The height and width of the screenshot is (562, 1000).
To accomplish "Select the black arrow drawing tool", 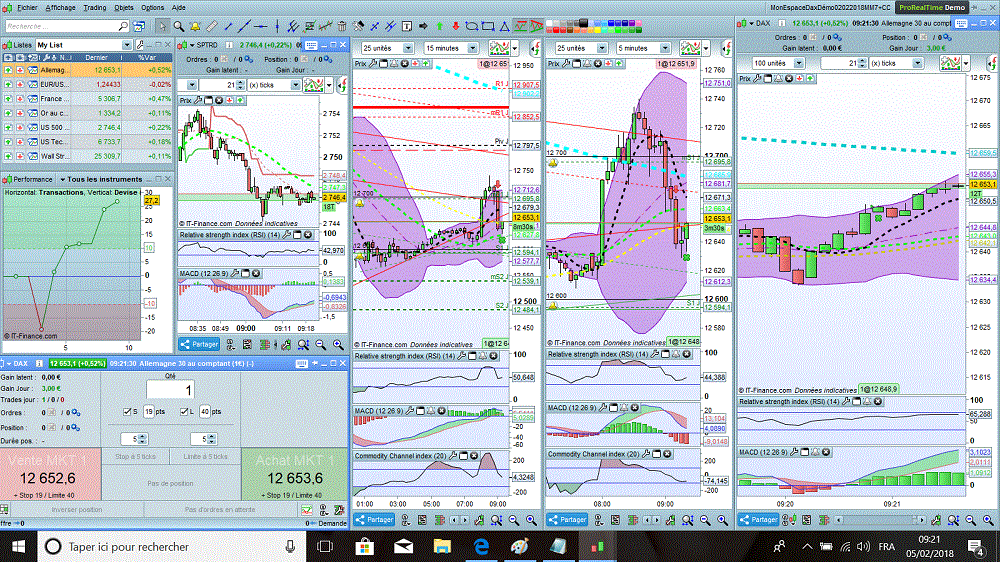I will 423,26.
